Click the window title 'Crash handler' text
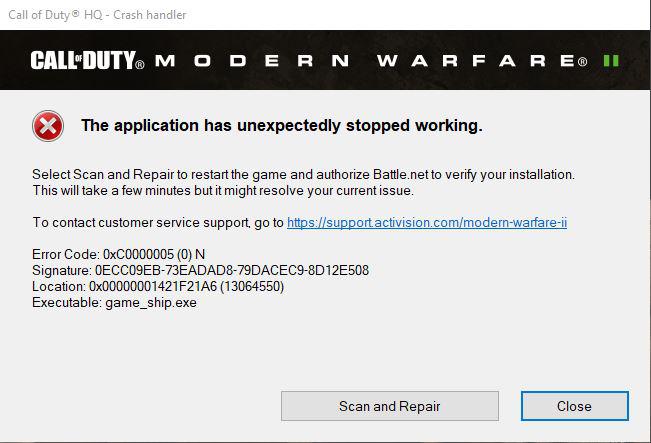The image size is (651, 443). point(149,15)
